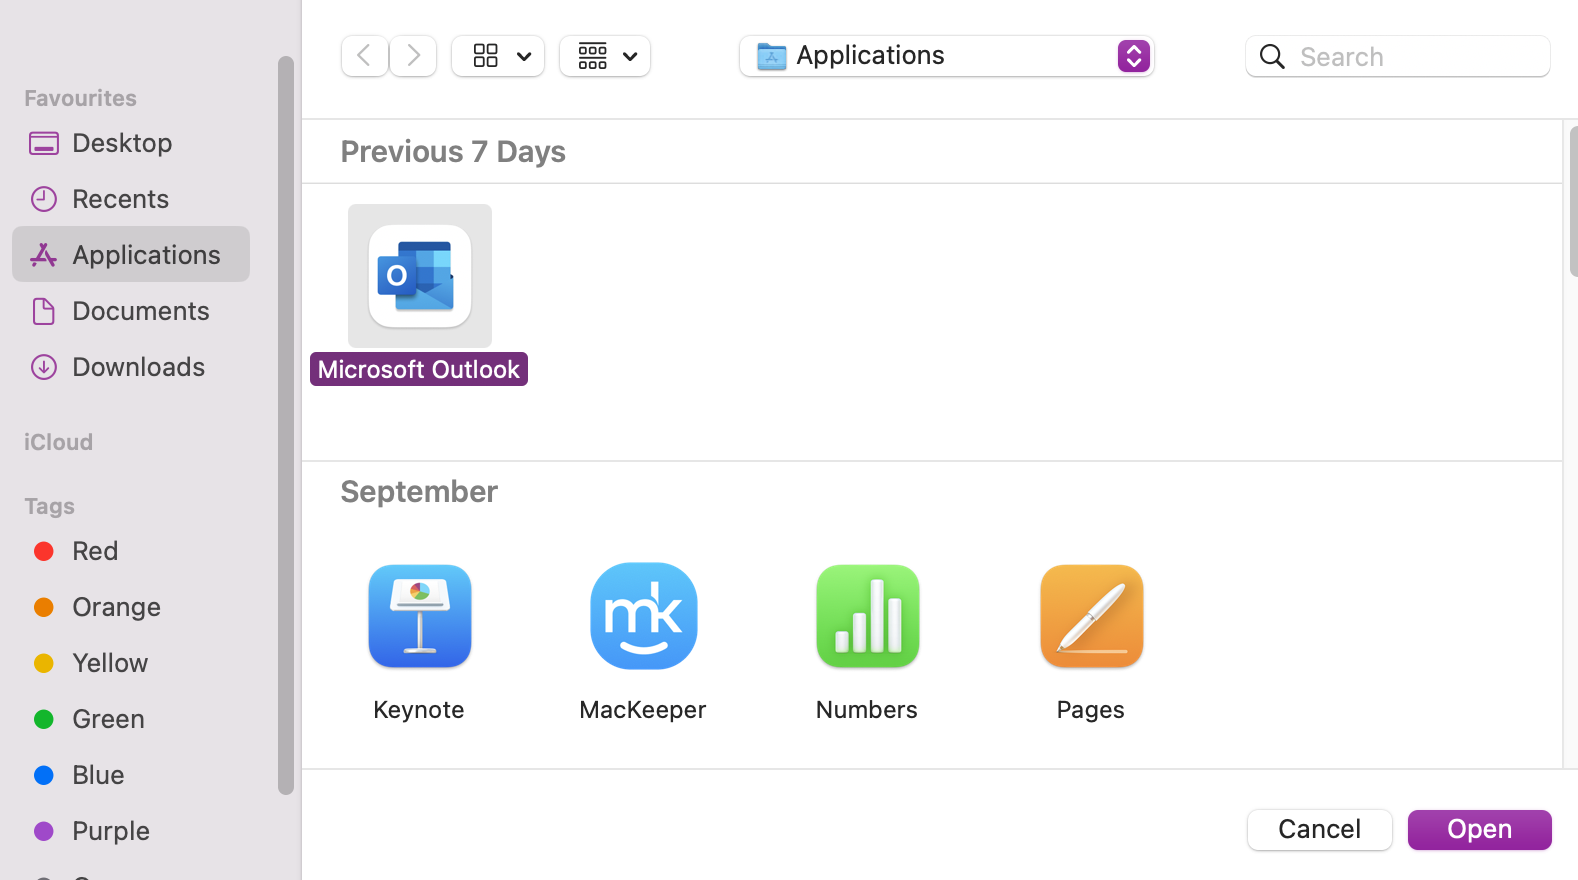
Task: Open the icon view options dropdown
Action: click(498, 56)
